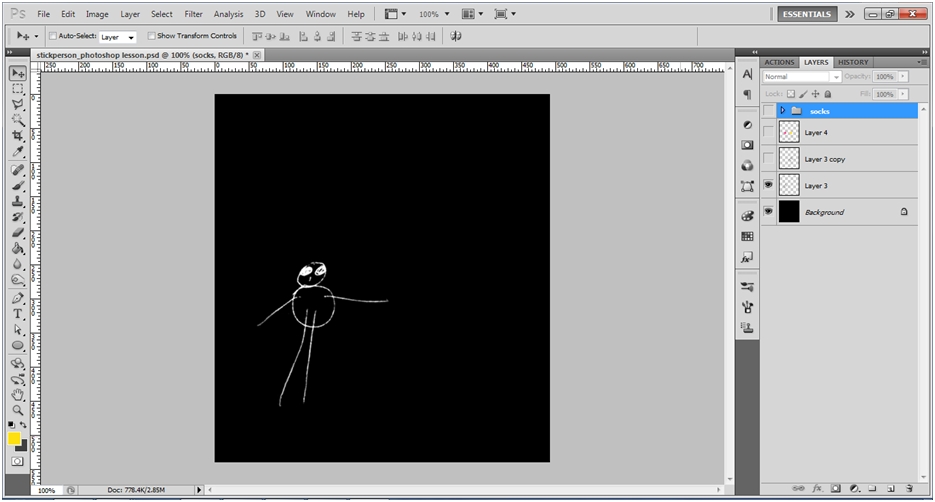Click the Auto-Align Layers icon in the options bar
Viewport: 935px width, 502px height.
tap(456, 36)
